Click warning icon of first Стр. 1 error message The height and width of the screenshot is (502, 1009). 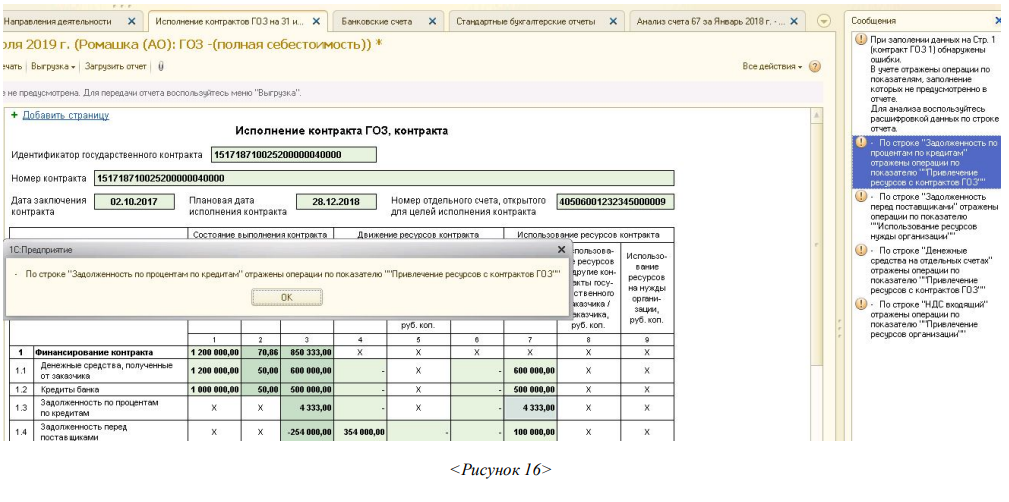click(860, 39)
